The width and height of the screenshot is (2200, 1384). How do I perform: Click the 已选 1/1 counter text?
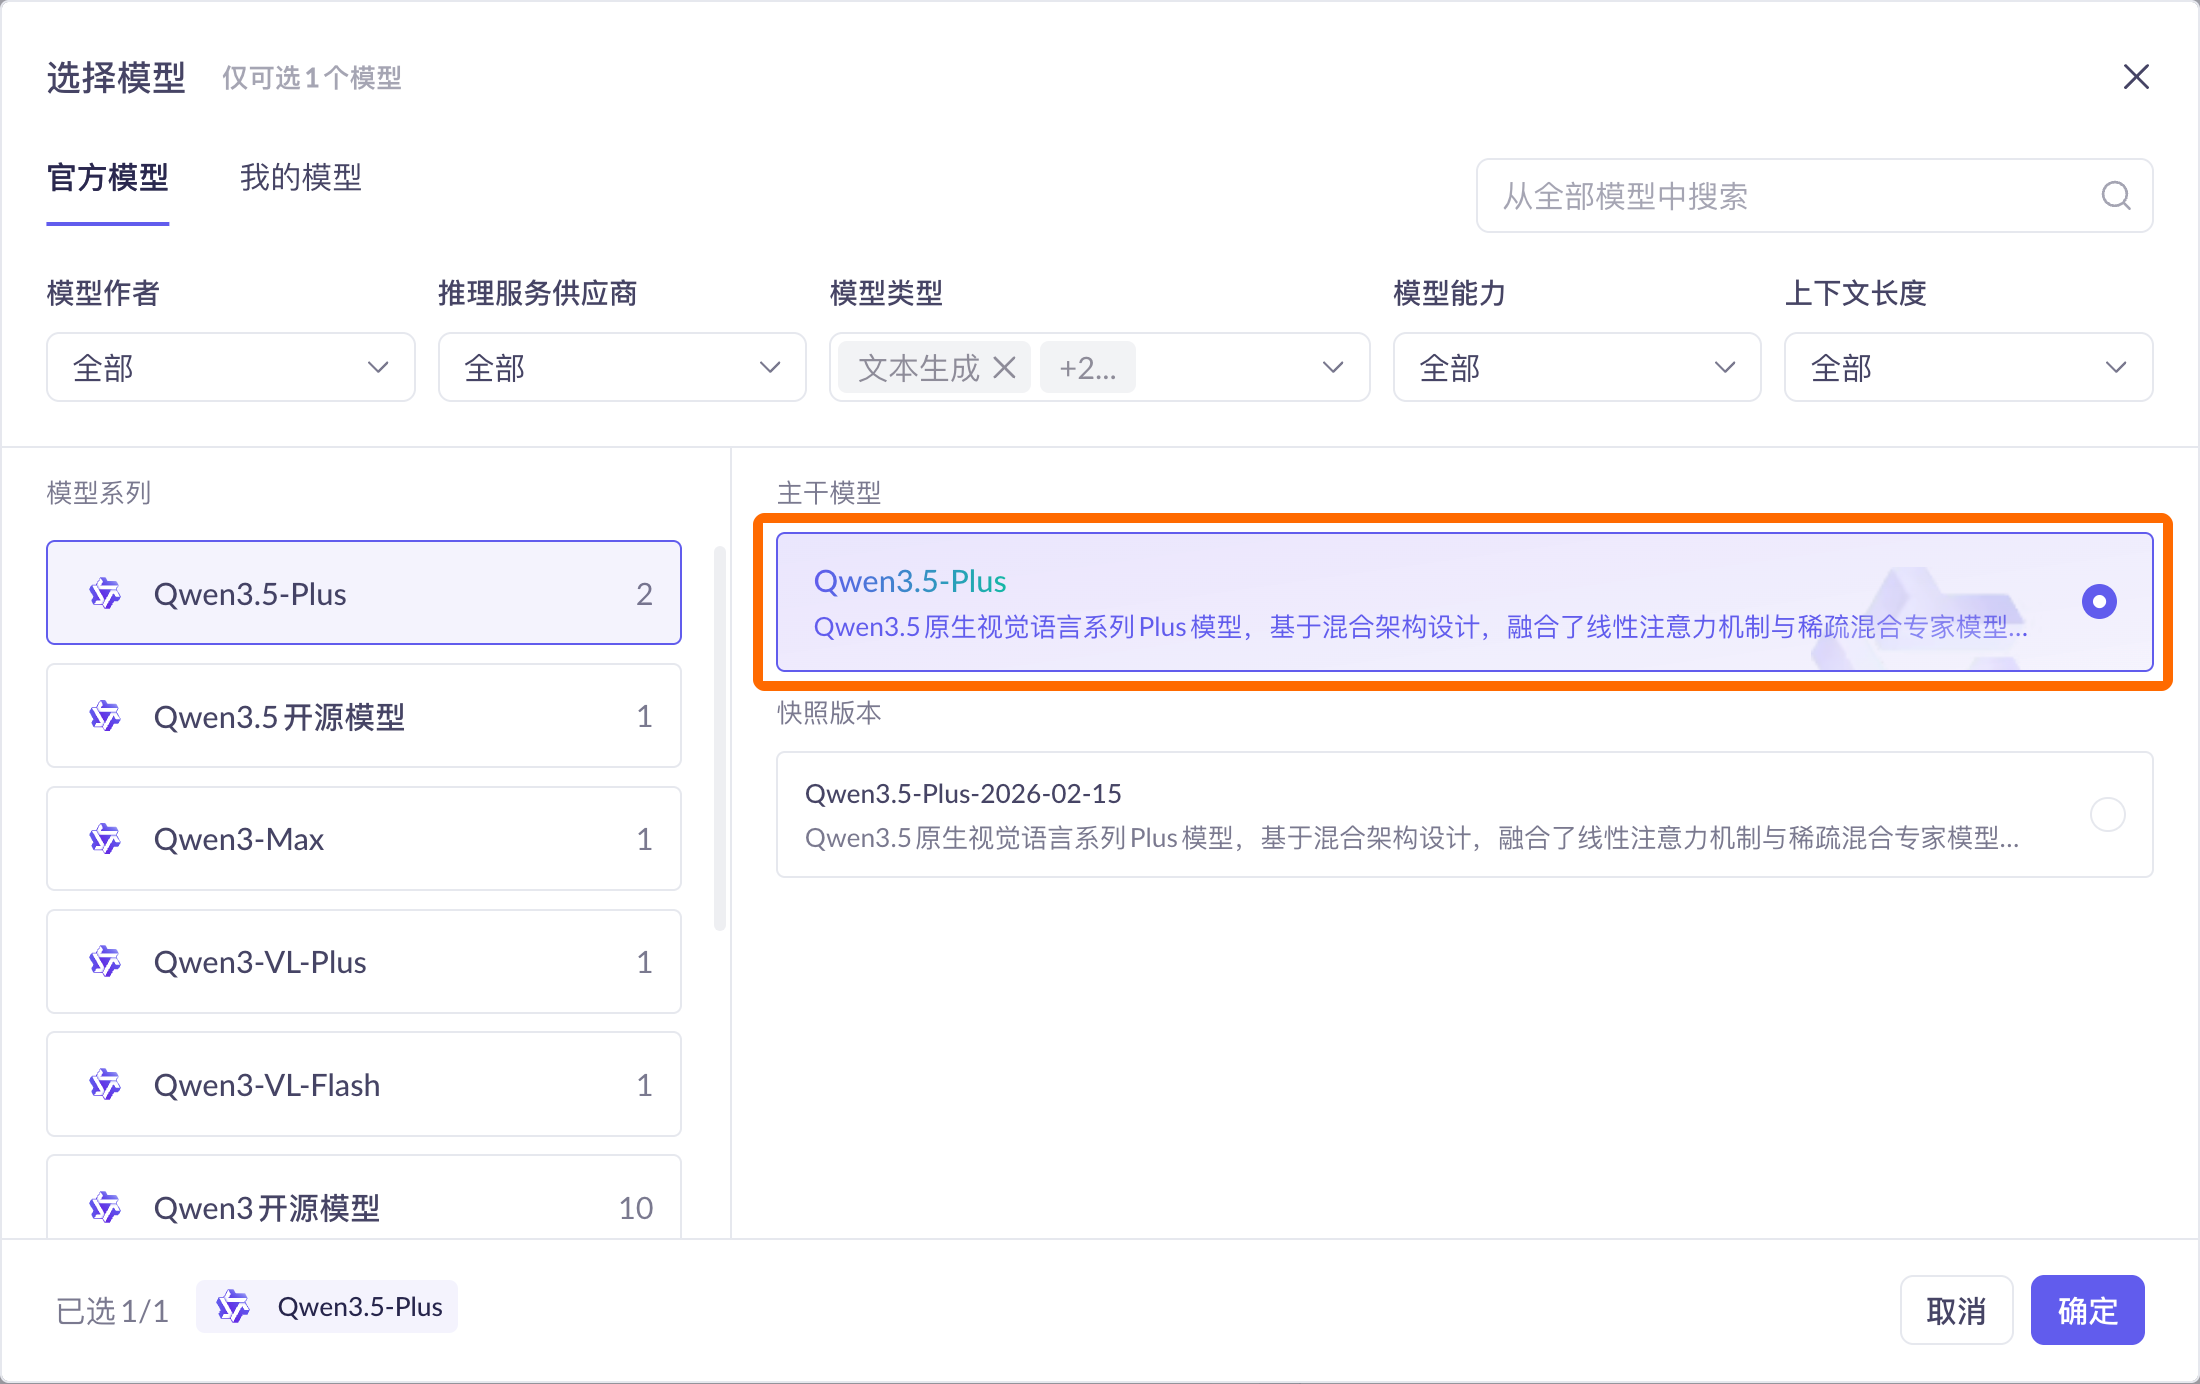(x=112, y=1310)
